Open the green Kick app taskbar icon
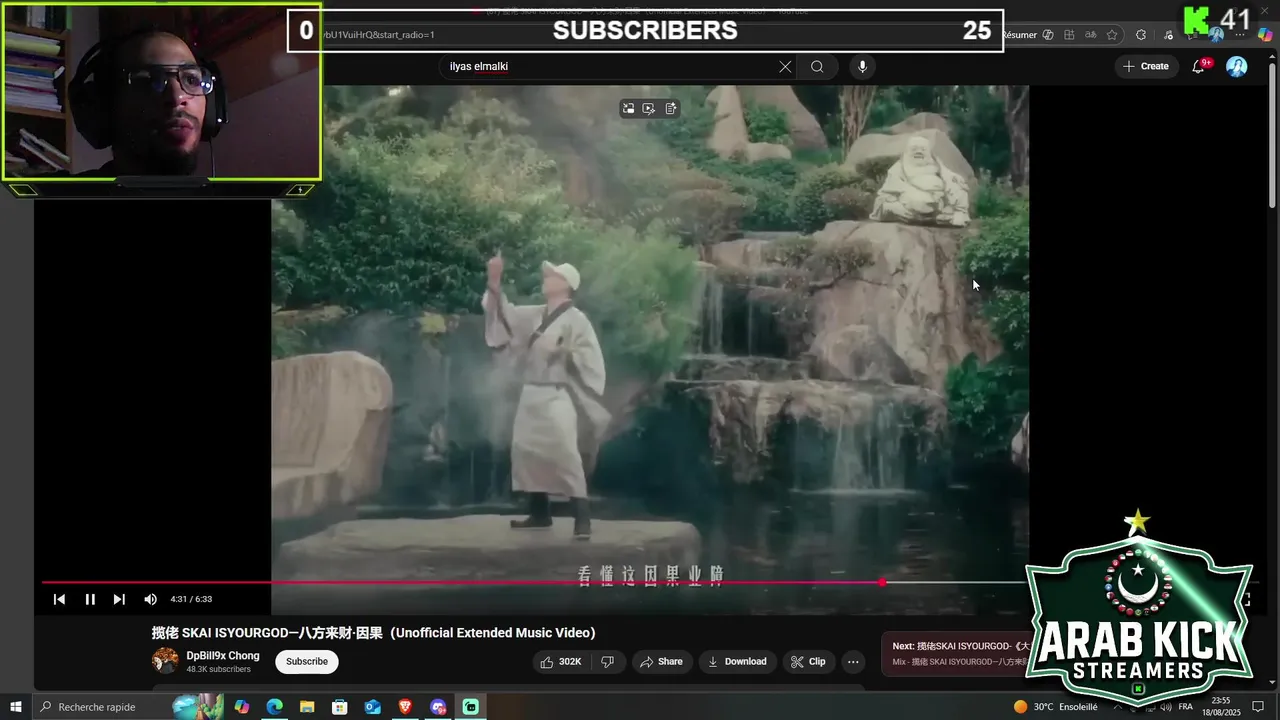The height and width of the screenshot is (720, 1280). click(x=470, y=707)
